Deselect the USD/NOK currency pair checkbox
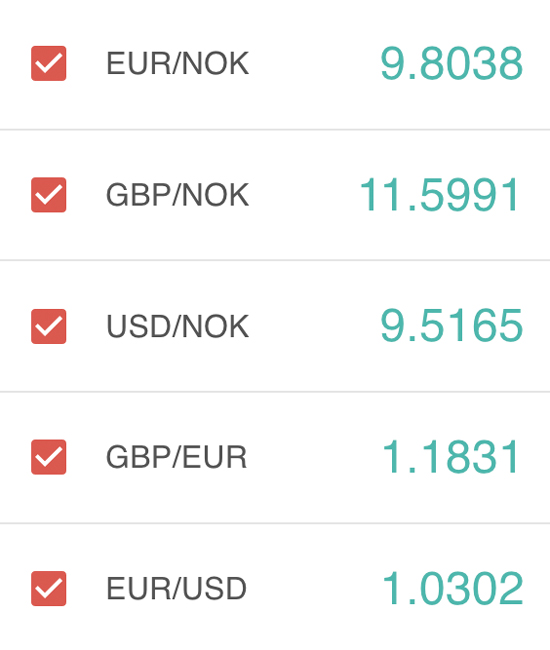Image resolution: width=550 pixels, height=650 pixels. tap(48, 326)
